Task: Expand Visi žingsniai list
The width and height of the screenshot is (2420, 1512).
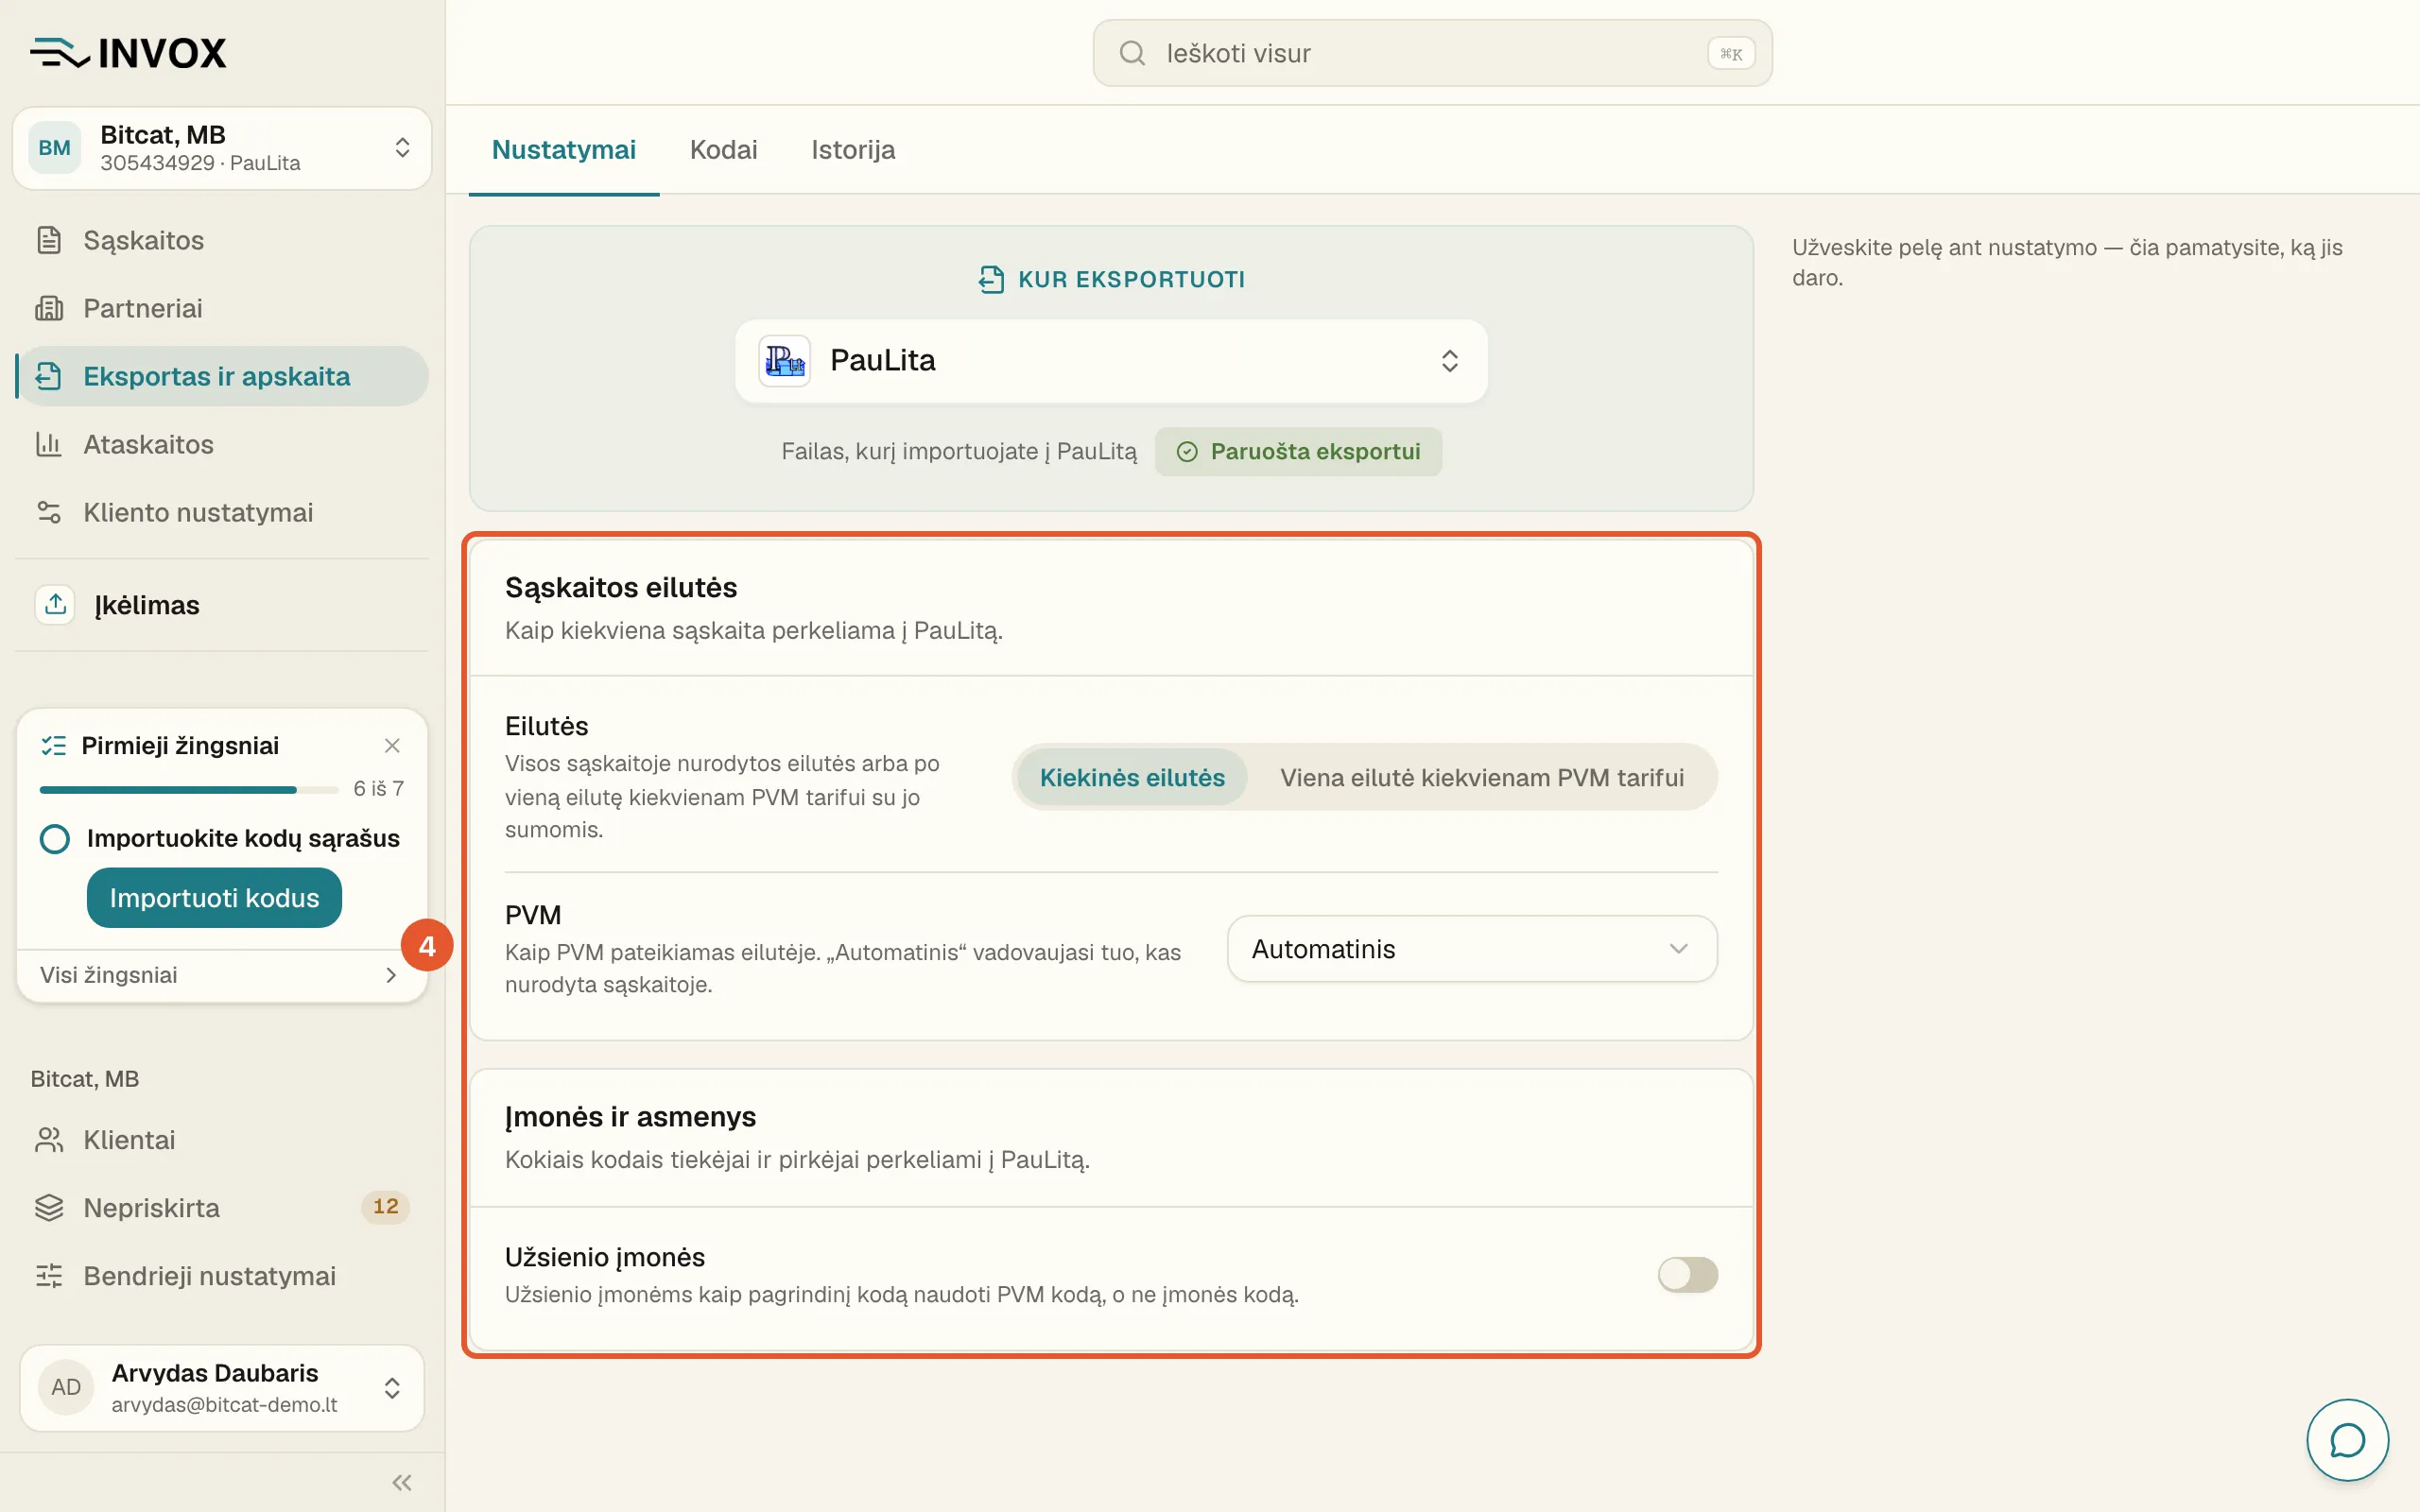Action: (x=220, y=974)
